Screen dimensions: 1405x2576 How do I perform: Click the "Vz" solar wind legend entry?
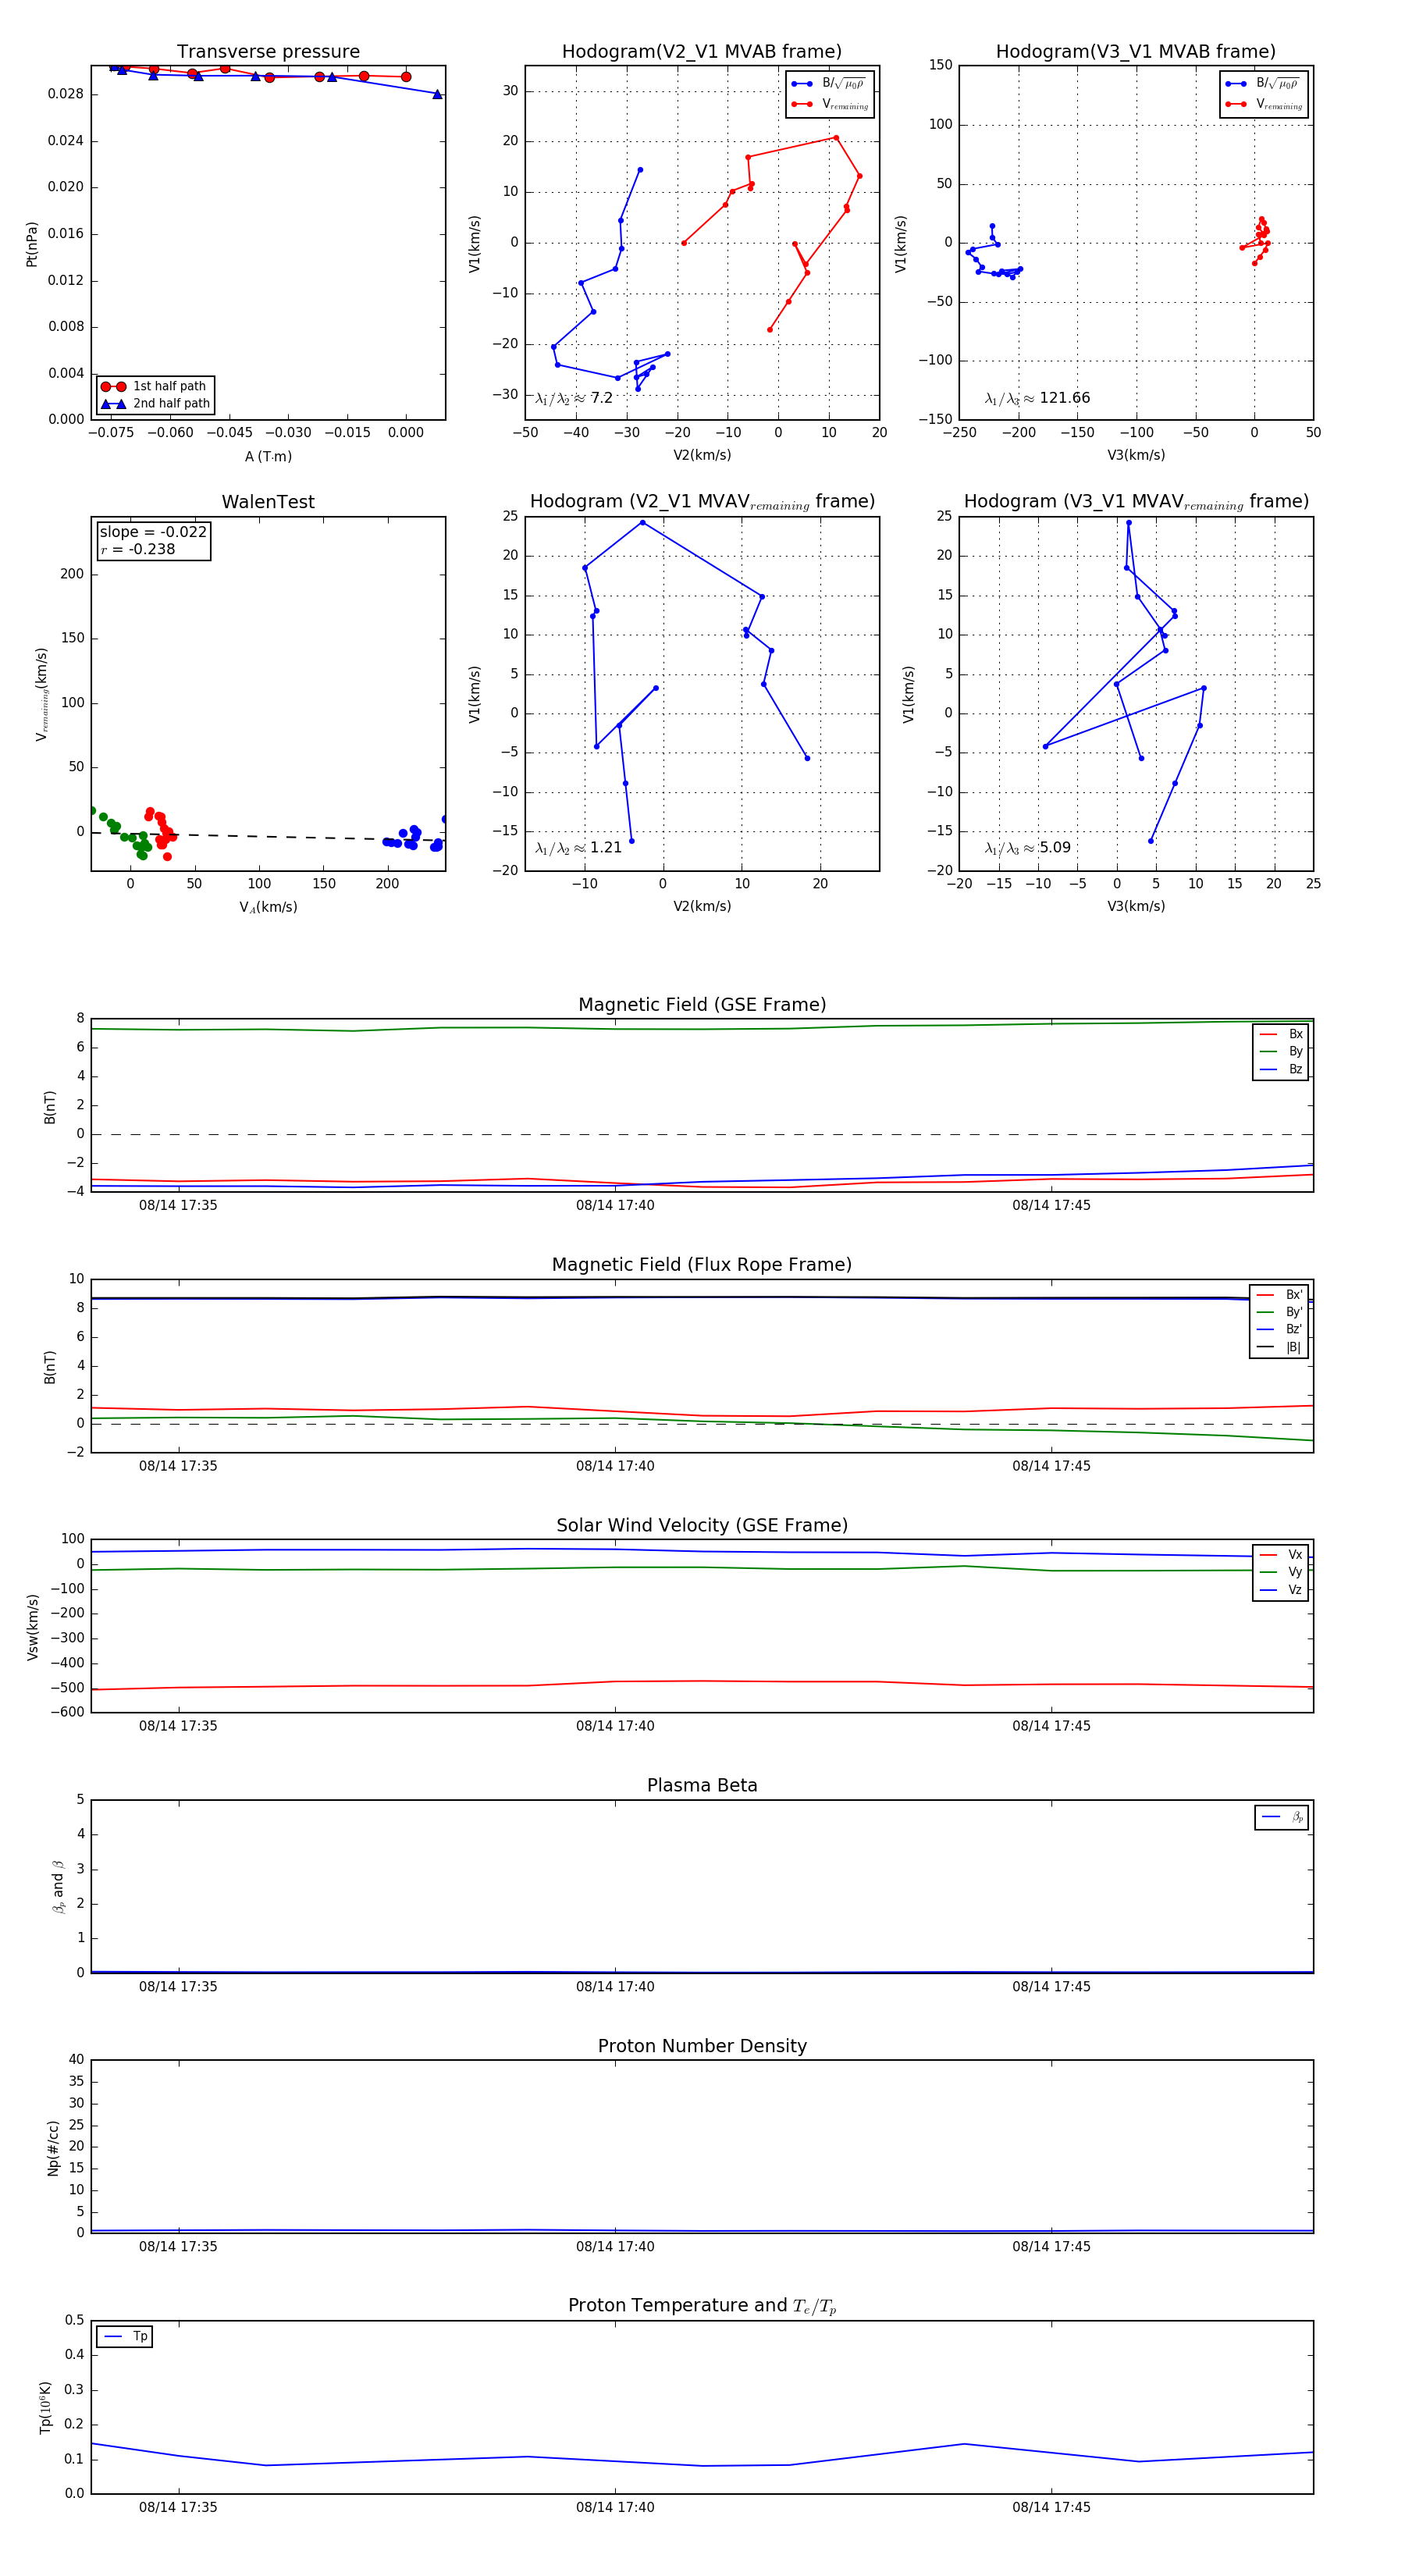pyautogui.click(x=1282, y=1590)
